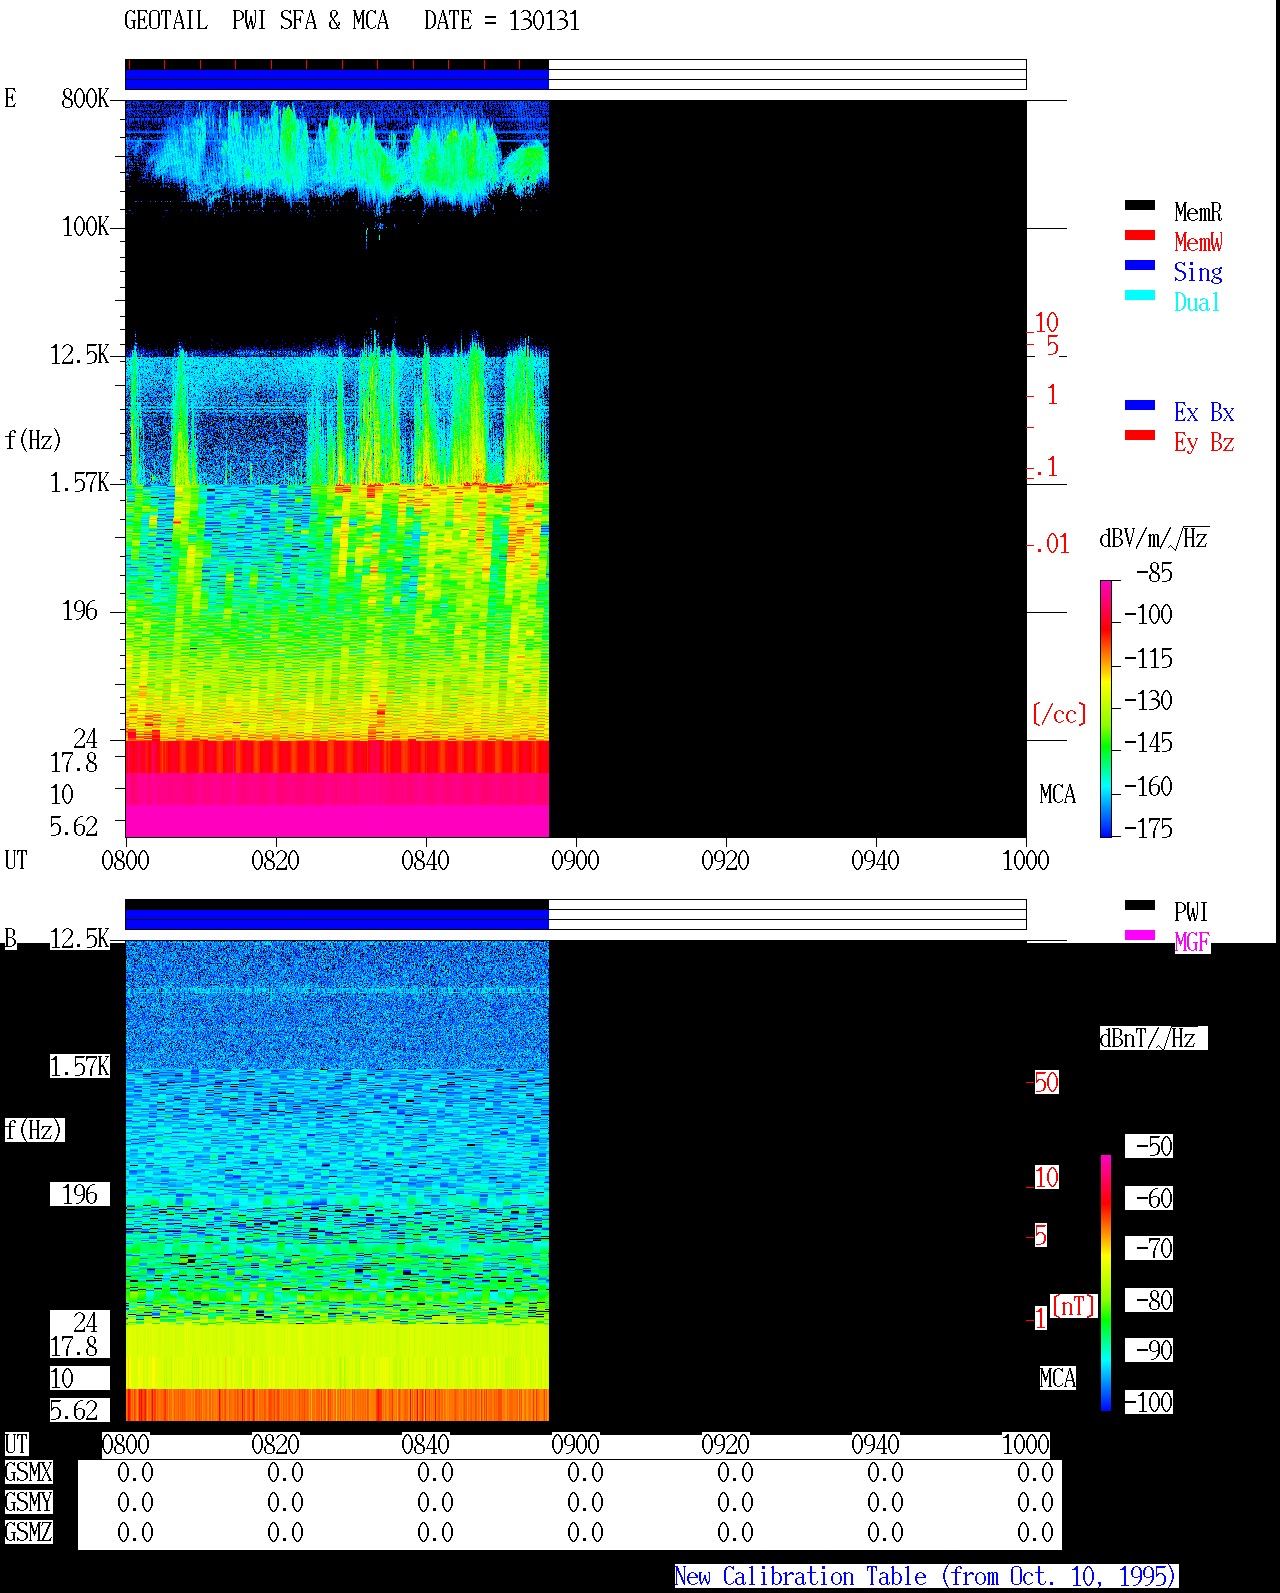Click the red "[/cc]" density unit label
Viewport: 1280px width, 1593px height.
click(1059, 714)
